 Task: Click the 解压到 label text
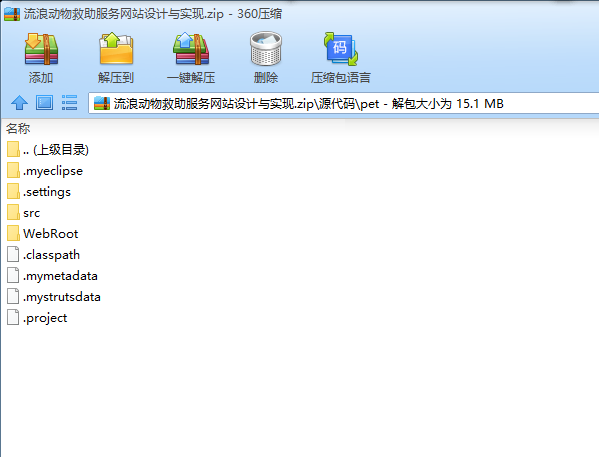(x=116, y=78)
